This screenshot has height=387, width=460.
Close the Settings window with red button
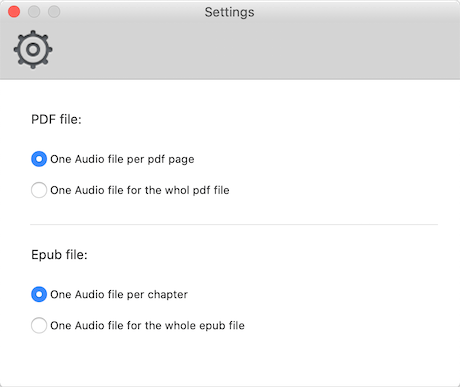click(x=14, y=12)
